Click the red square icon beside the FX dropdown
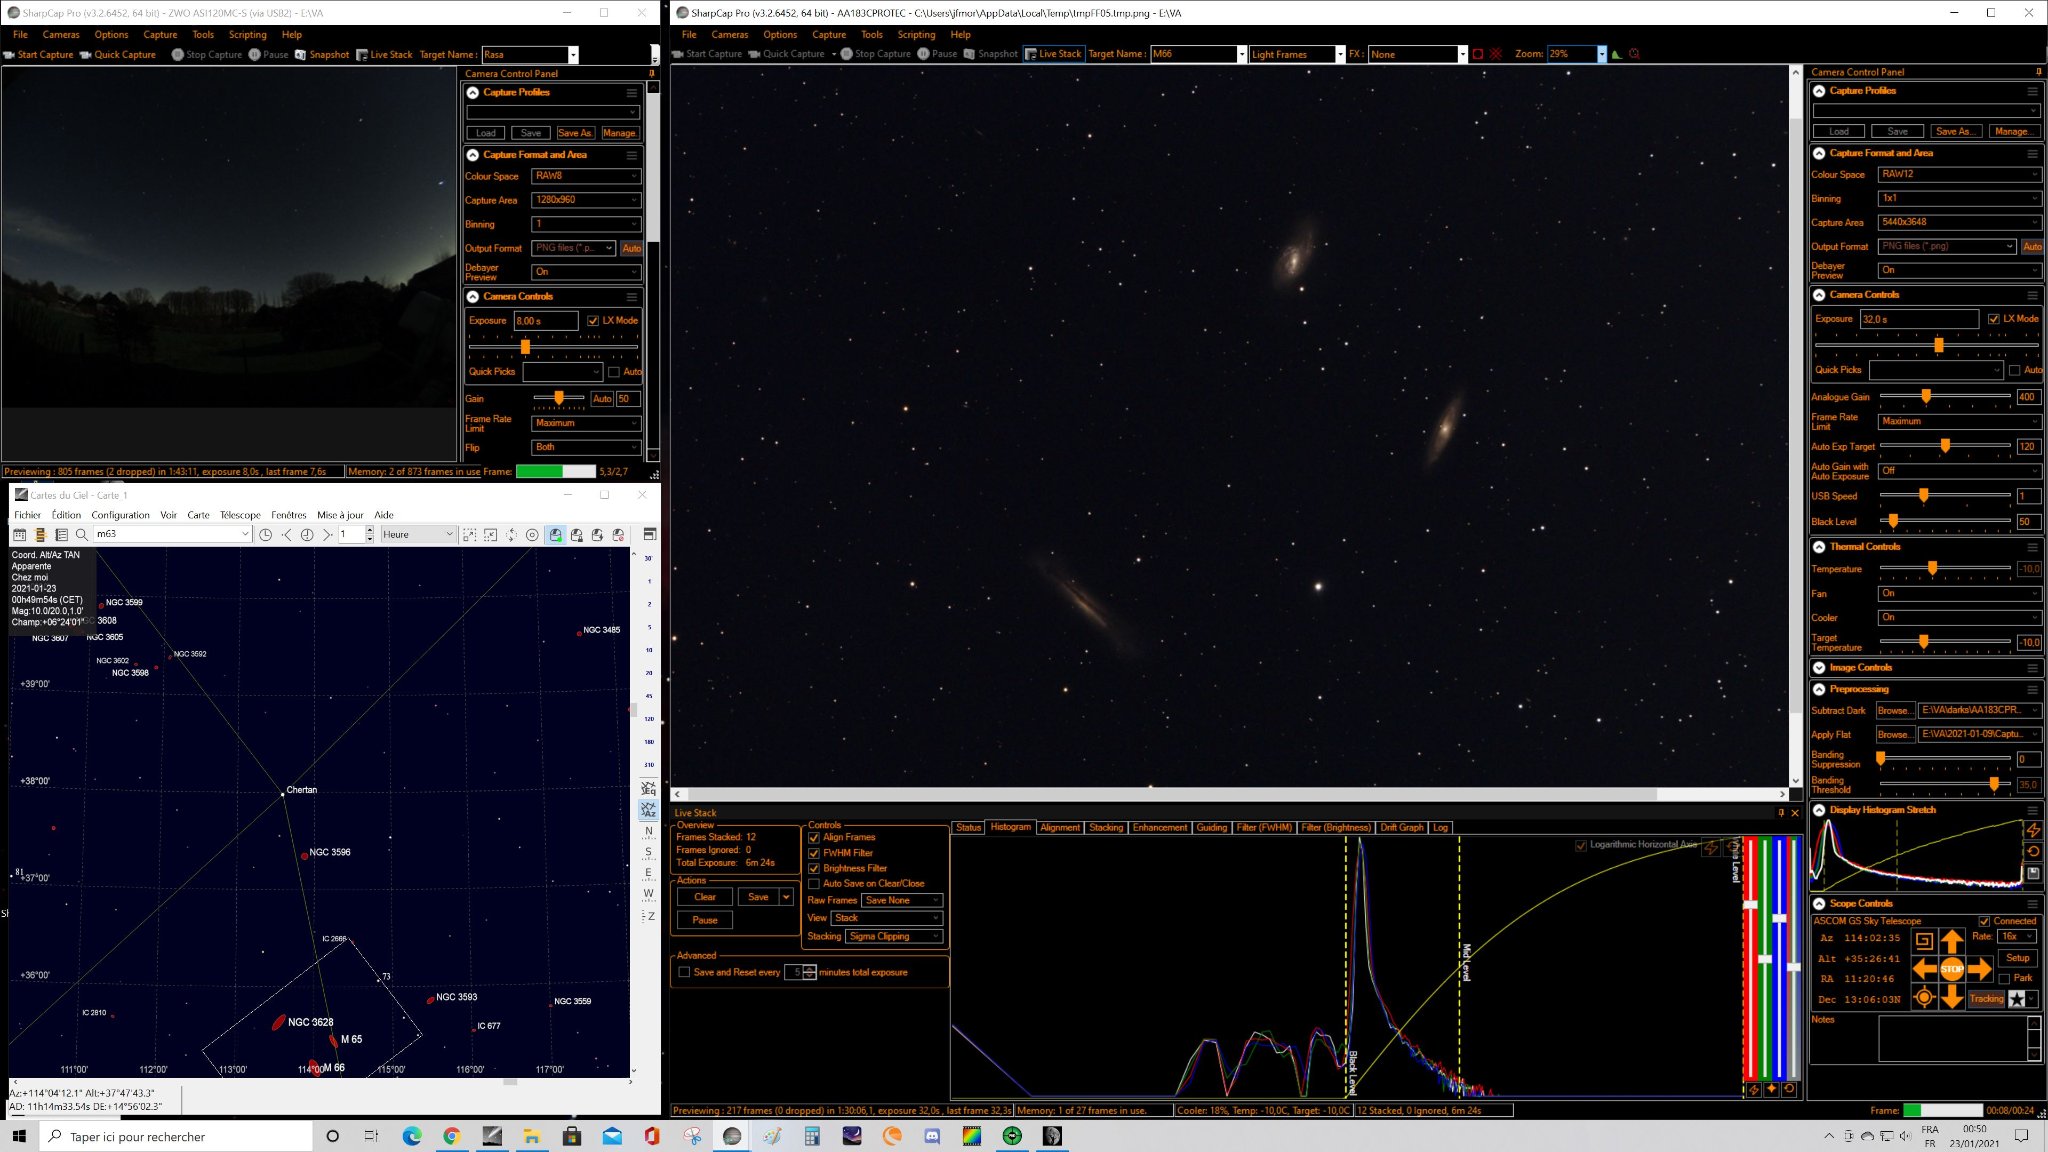Viewport: 2048px width, 1152px height. 1477,54
